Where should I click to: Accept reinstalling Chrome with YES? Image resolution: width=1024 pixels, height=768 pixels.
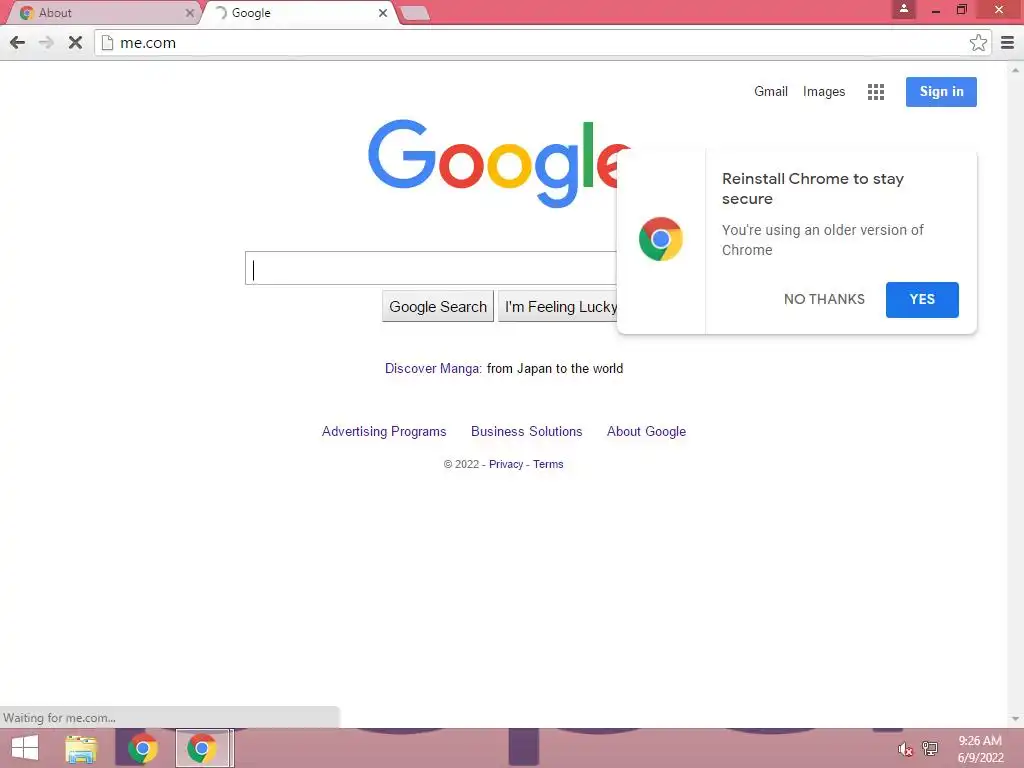(x=922, y=300)
